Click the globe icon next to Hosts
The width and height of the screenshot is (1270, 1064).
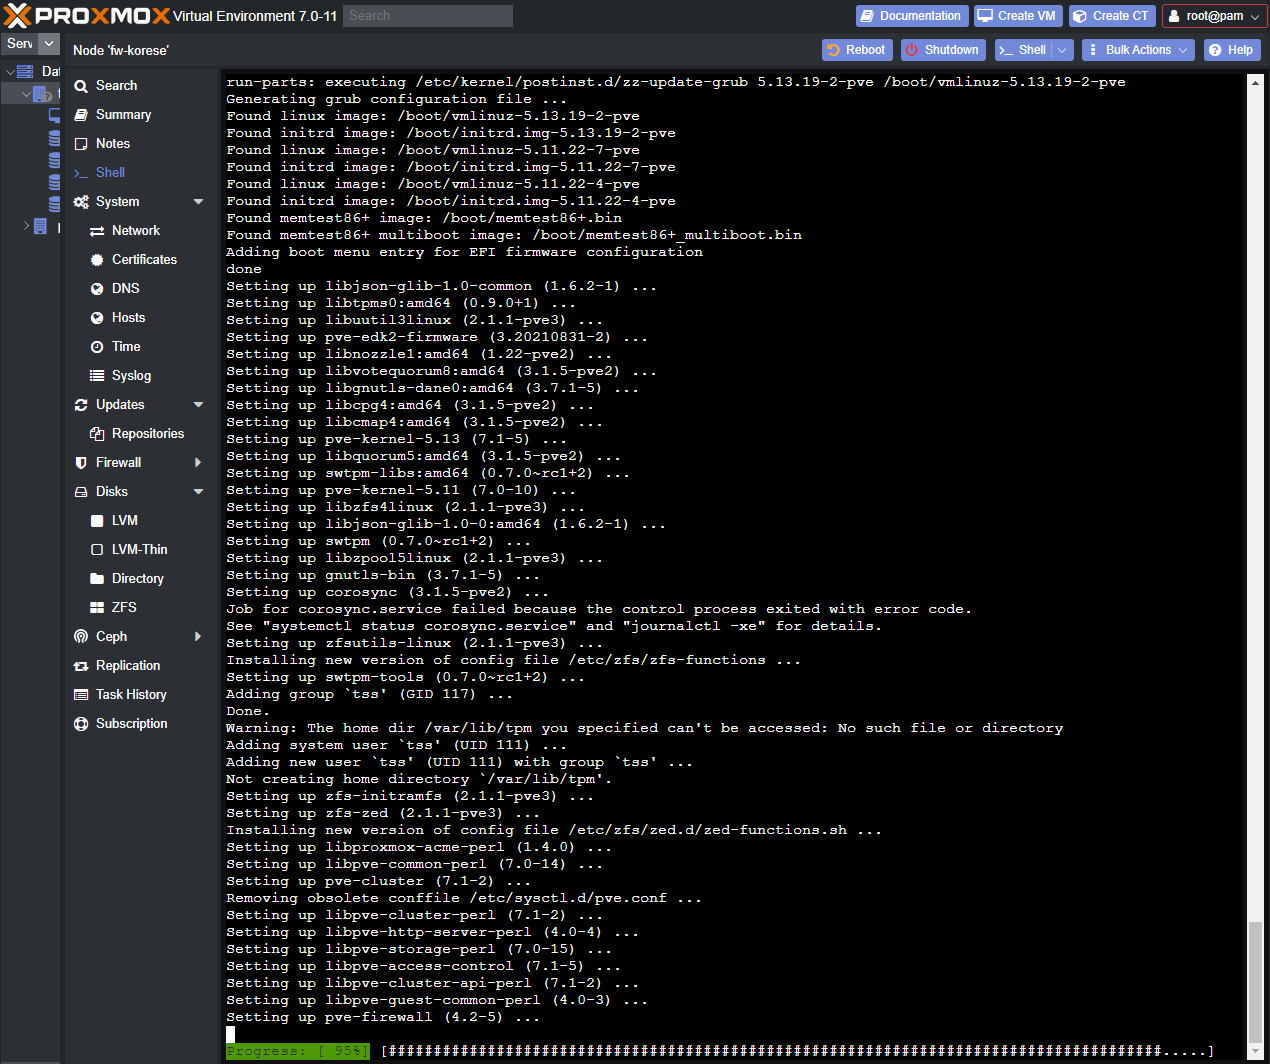pyautogui.click(x=97, y=318)
